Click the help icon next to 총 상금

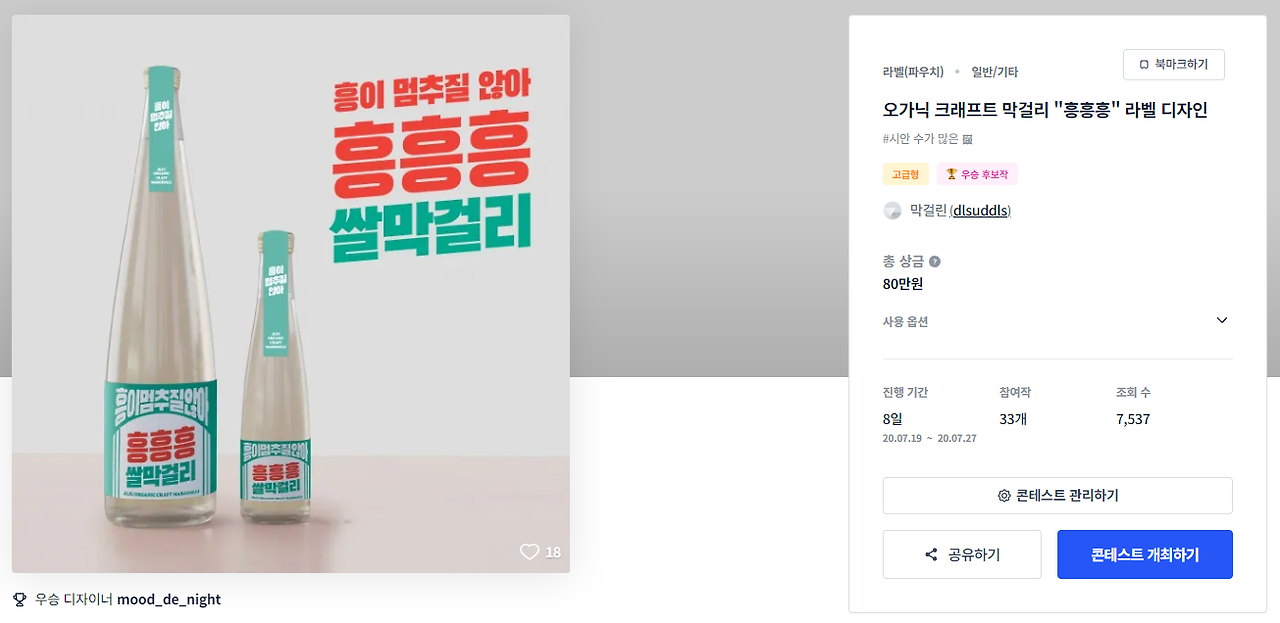[x=935, y=262]
